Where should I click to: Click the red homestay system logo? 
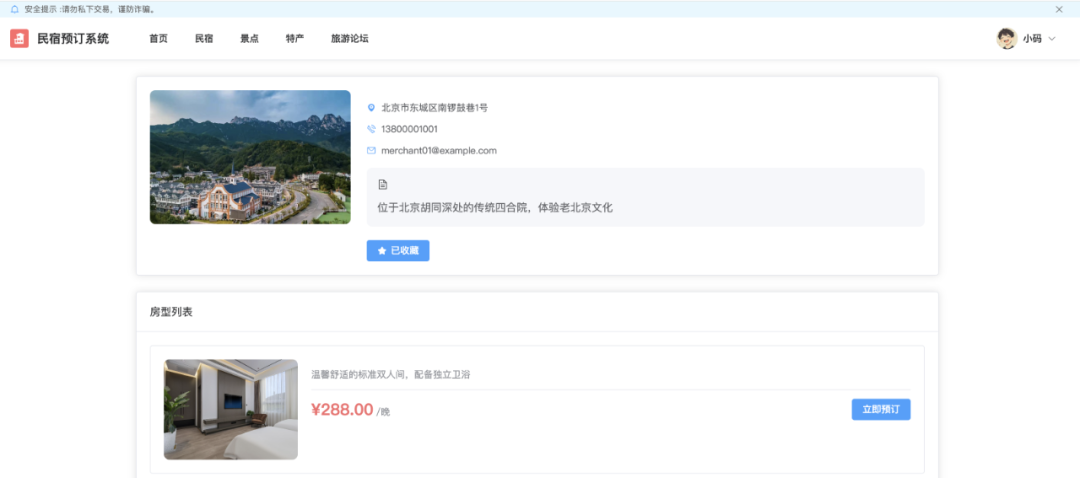(x=19, y=39)
